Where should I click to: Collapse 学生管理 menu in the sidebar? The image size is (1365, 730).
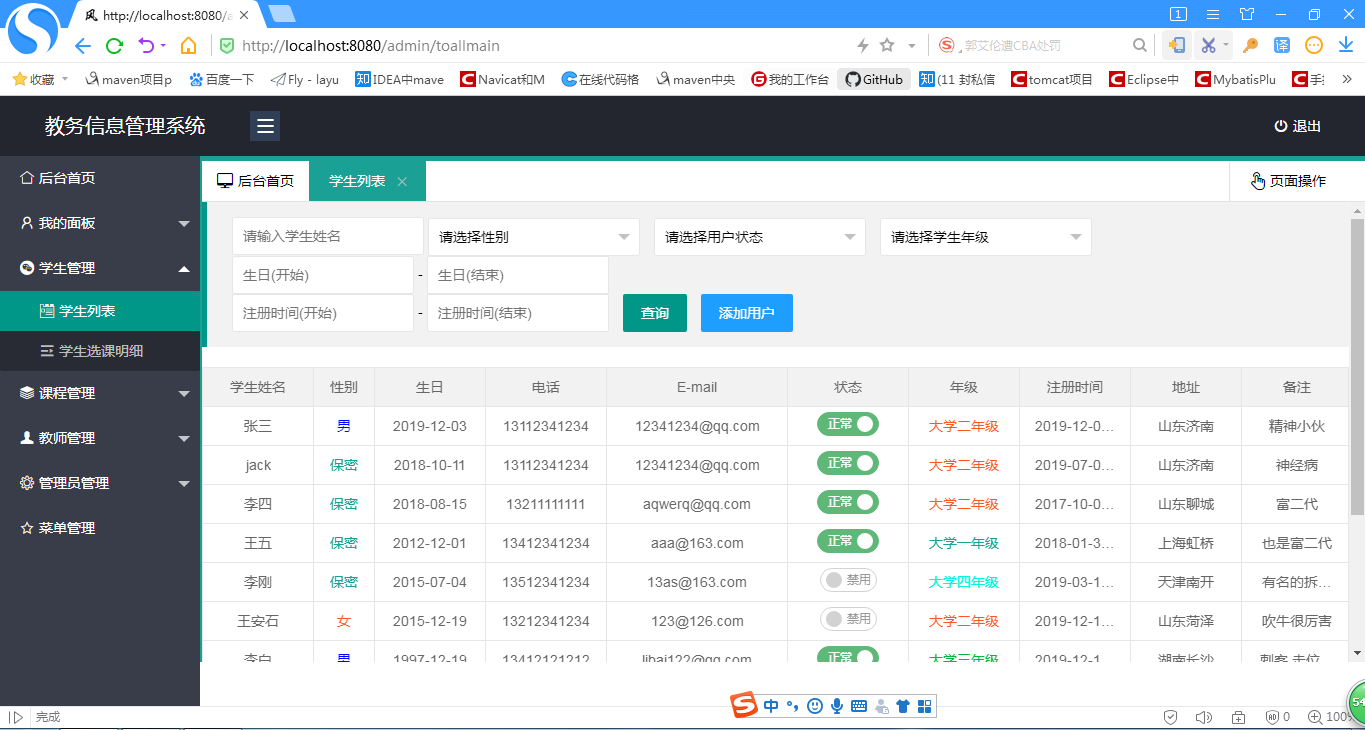100,268
